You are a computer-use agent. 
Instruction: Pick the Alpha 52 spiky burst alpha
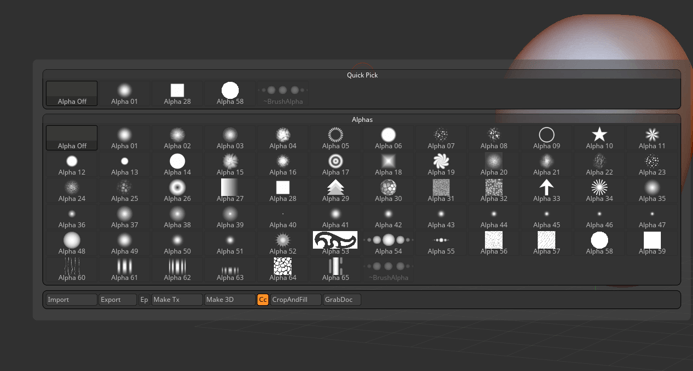(283, 244)
